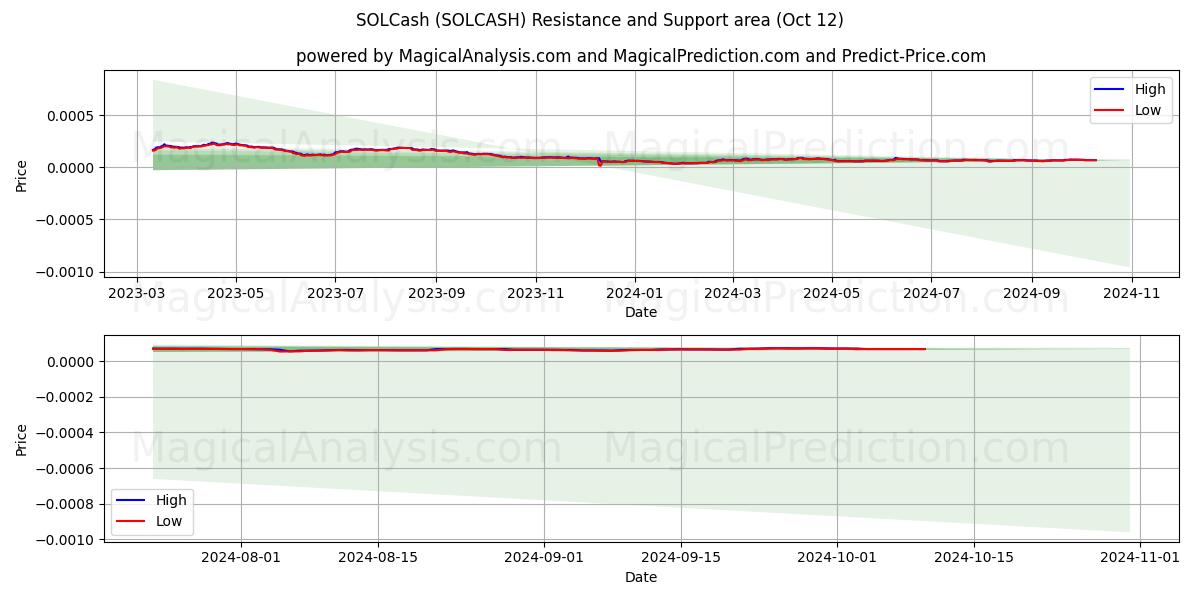
Task: Click the '2023-07' x-axis label in the top chart
Action: (x=335, y=294)
